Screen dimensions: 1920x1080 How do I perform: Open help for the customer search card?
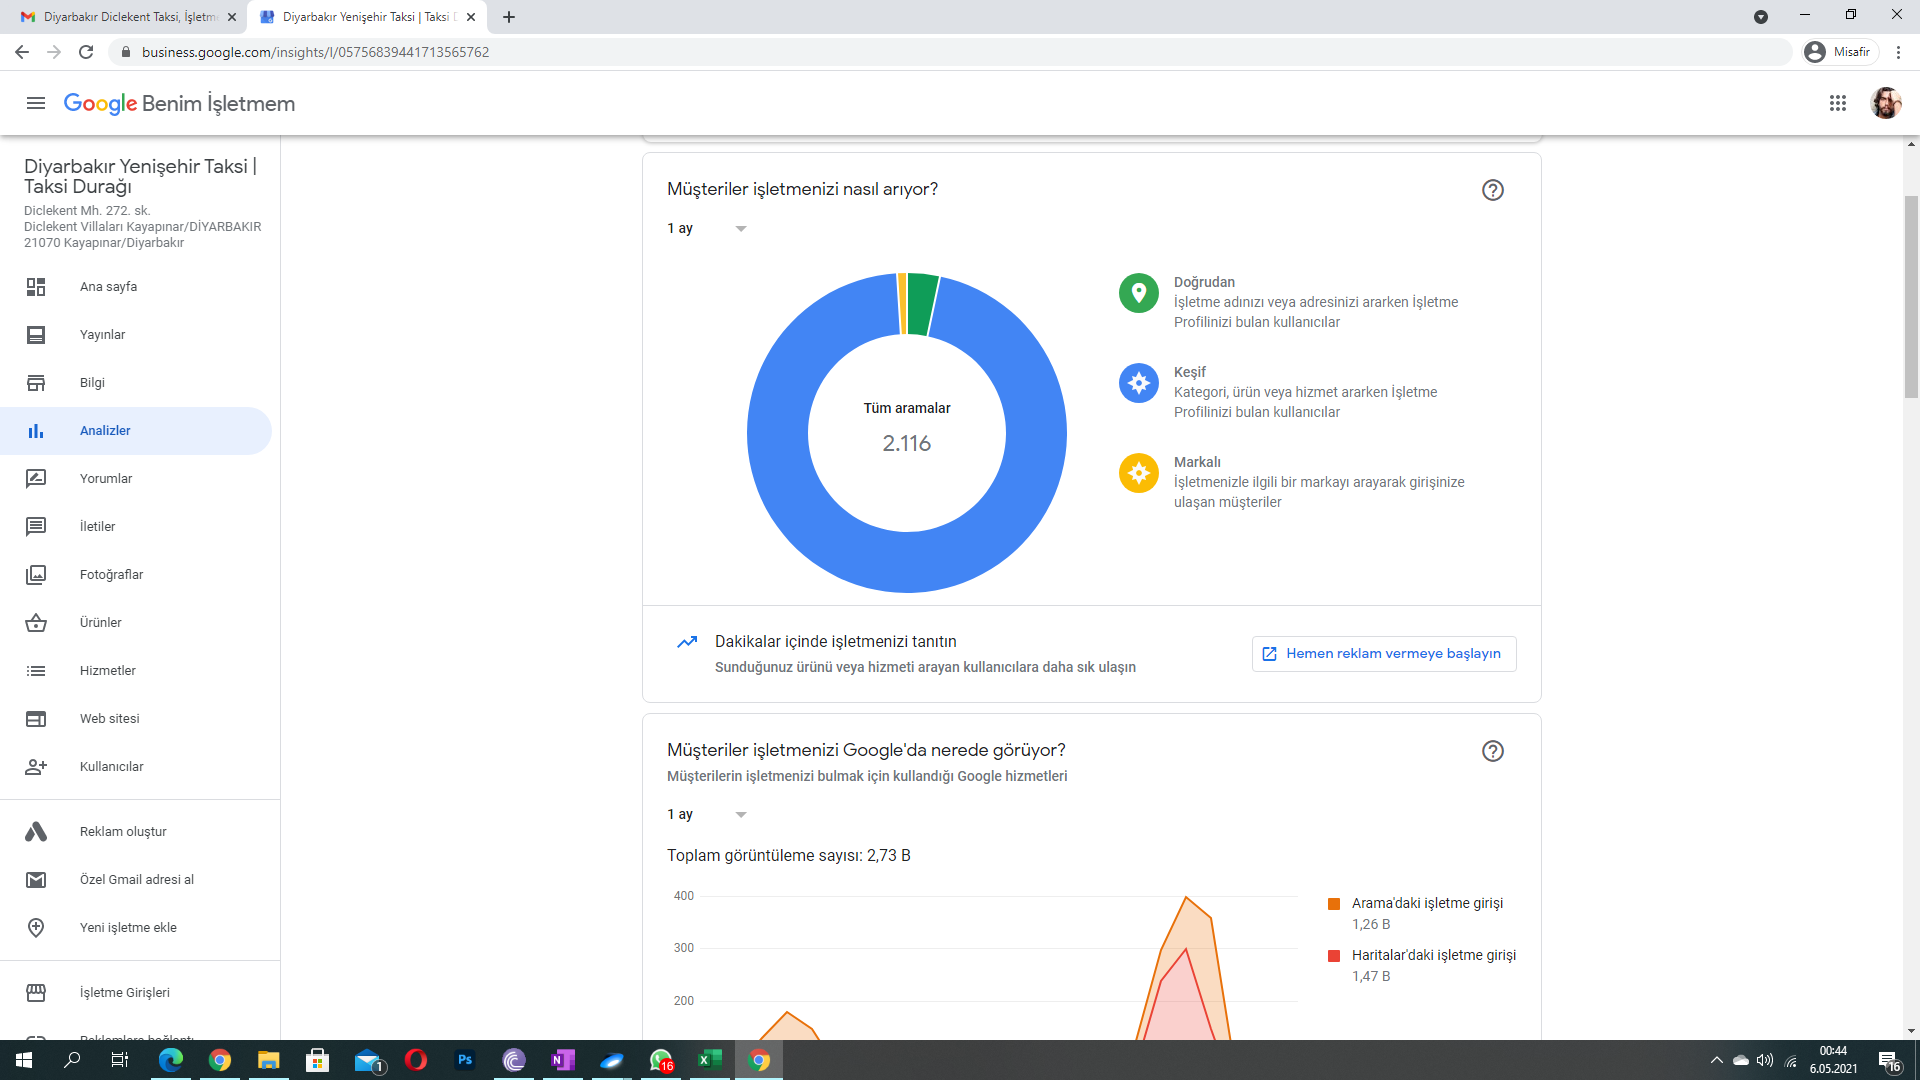click(x=1492, y=190)
